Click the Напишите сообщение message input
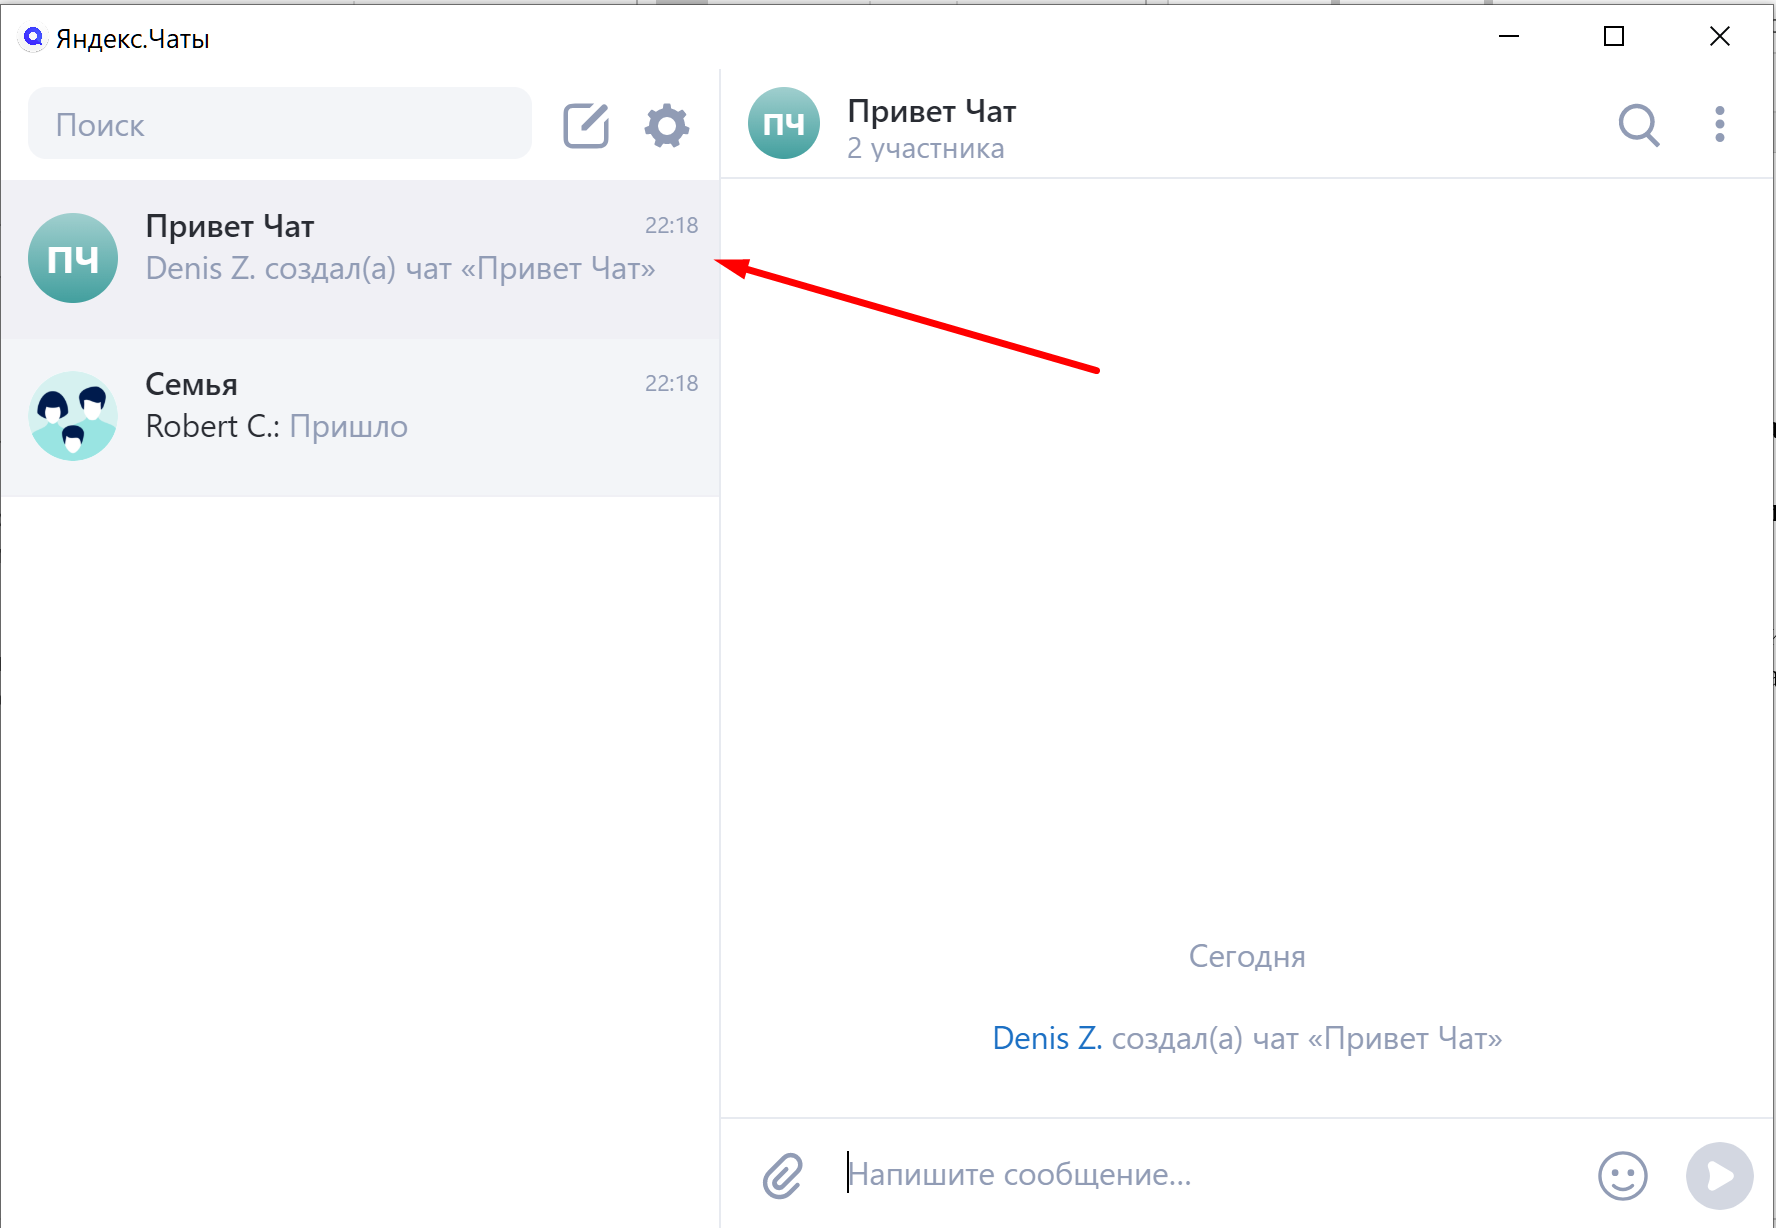 1200,1174
